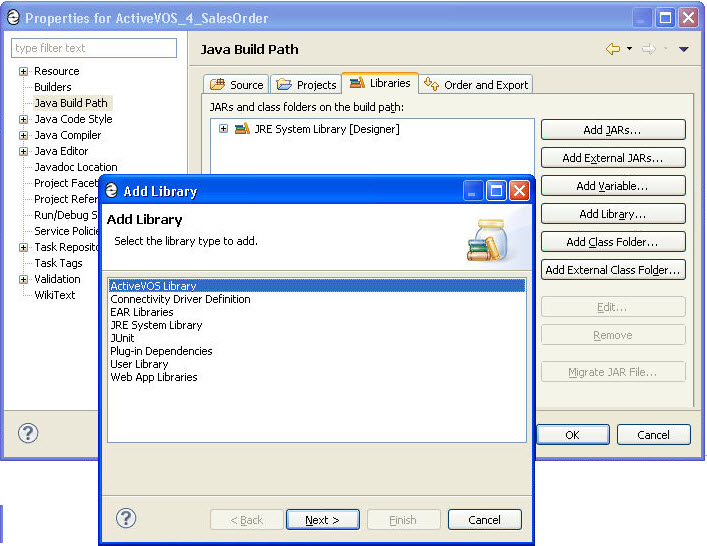Viewport: 707px width, 546px height.
Task: Click the help icon in Properties window
Action: click(x=28, y=433)
